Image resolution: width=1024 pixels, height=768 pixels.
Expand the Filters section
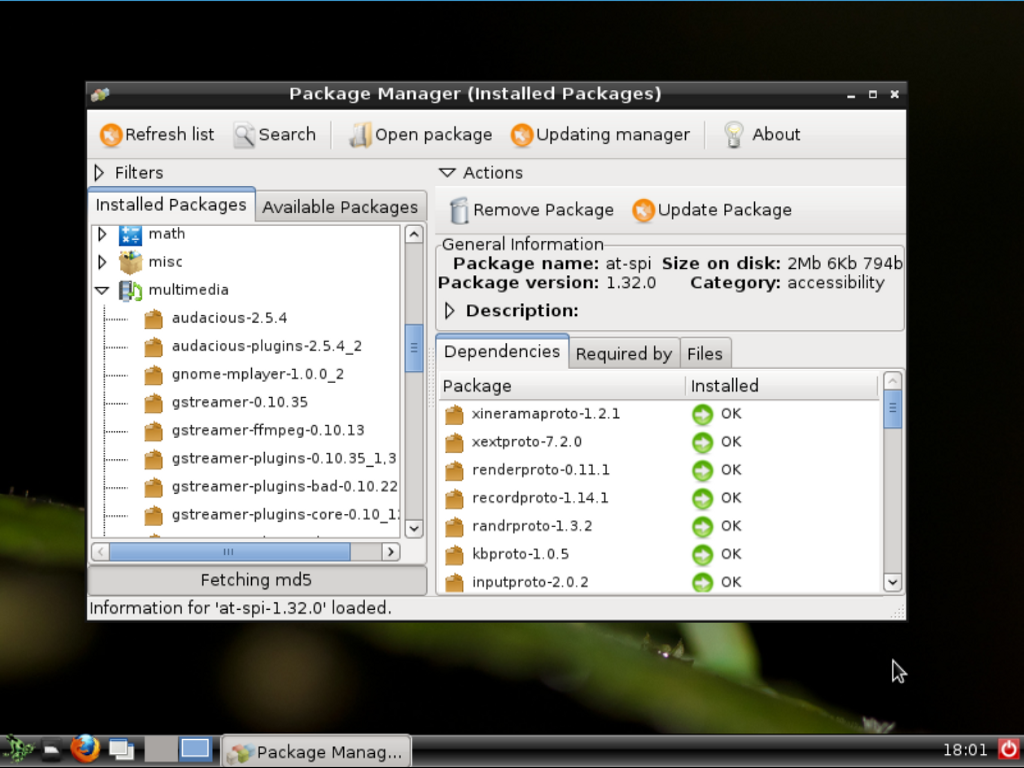coord(100,173)
